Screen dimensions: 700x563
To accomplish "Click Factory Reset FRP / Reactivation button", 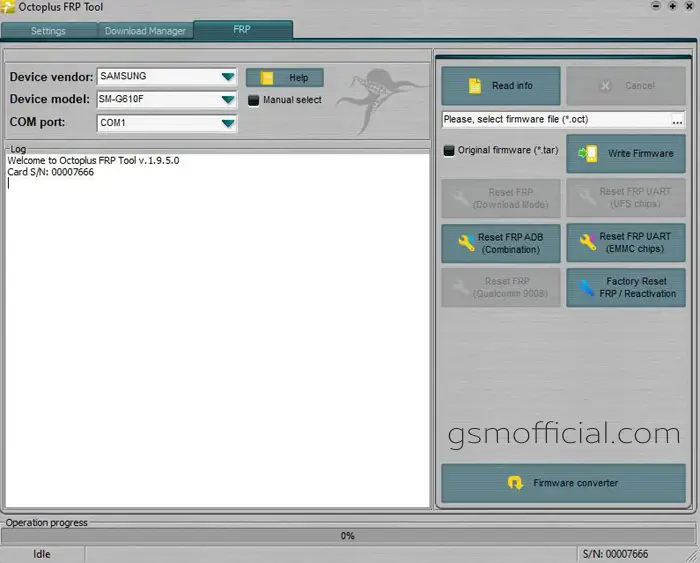I will (626, 288).
